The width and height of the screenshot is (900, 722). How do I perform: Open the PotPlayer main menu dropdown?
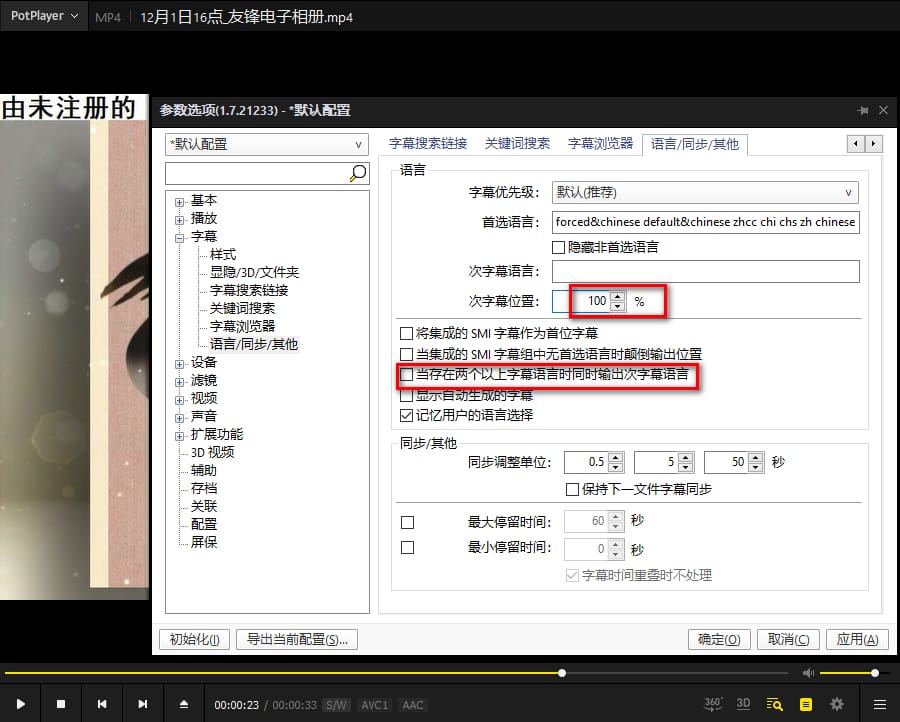44,16
